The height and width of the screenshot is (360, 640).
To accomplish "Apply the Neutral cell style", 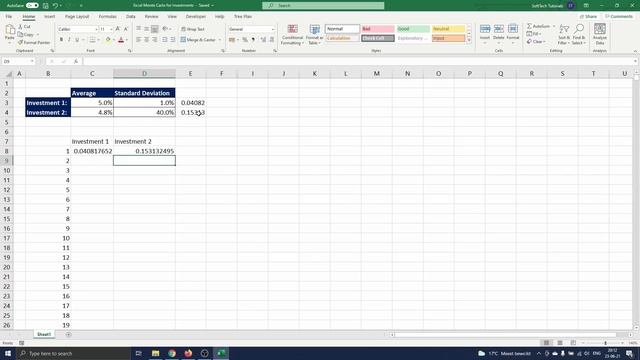I will point(448,29).
